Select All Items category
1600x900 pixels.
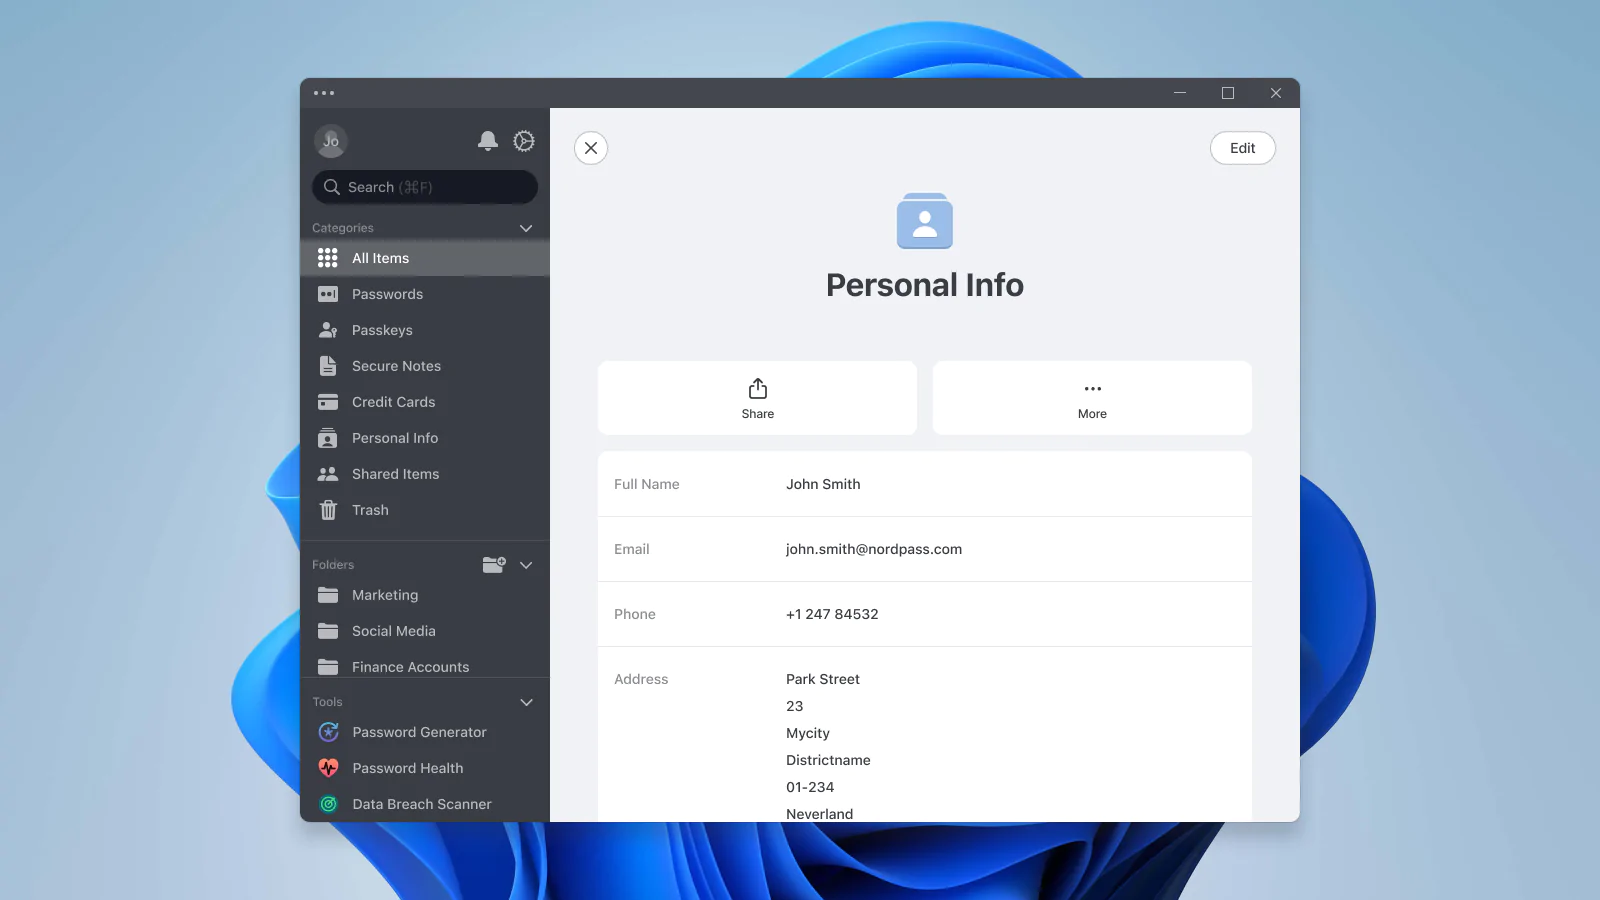(x=425, y=258)
